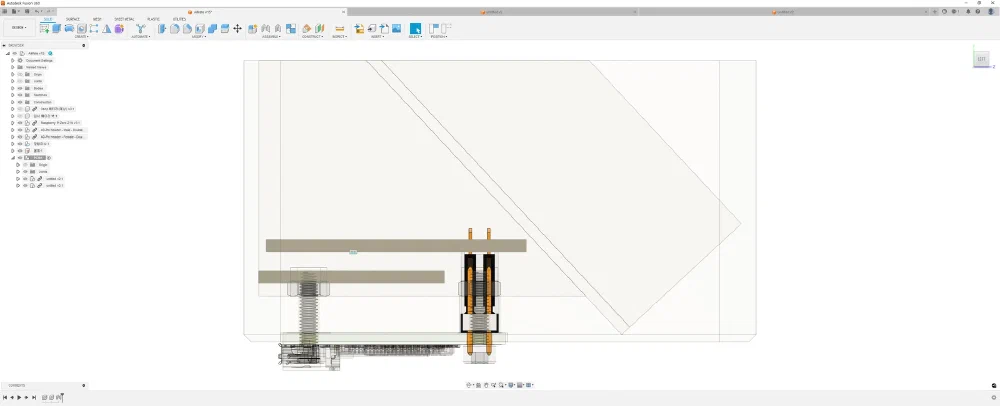Toggle visibility of the Sketches folder
1000x406 pixels.
[x=20, y=95]
